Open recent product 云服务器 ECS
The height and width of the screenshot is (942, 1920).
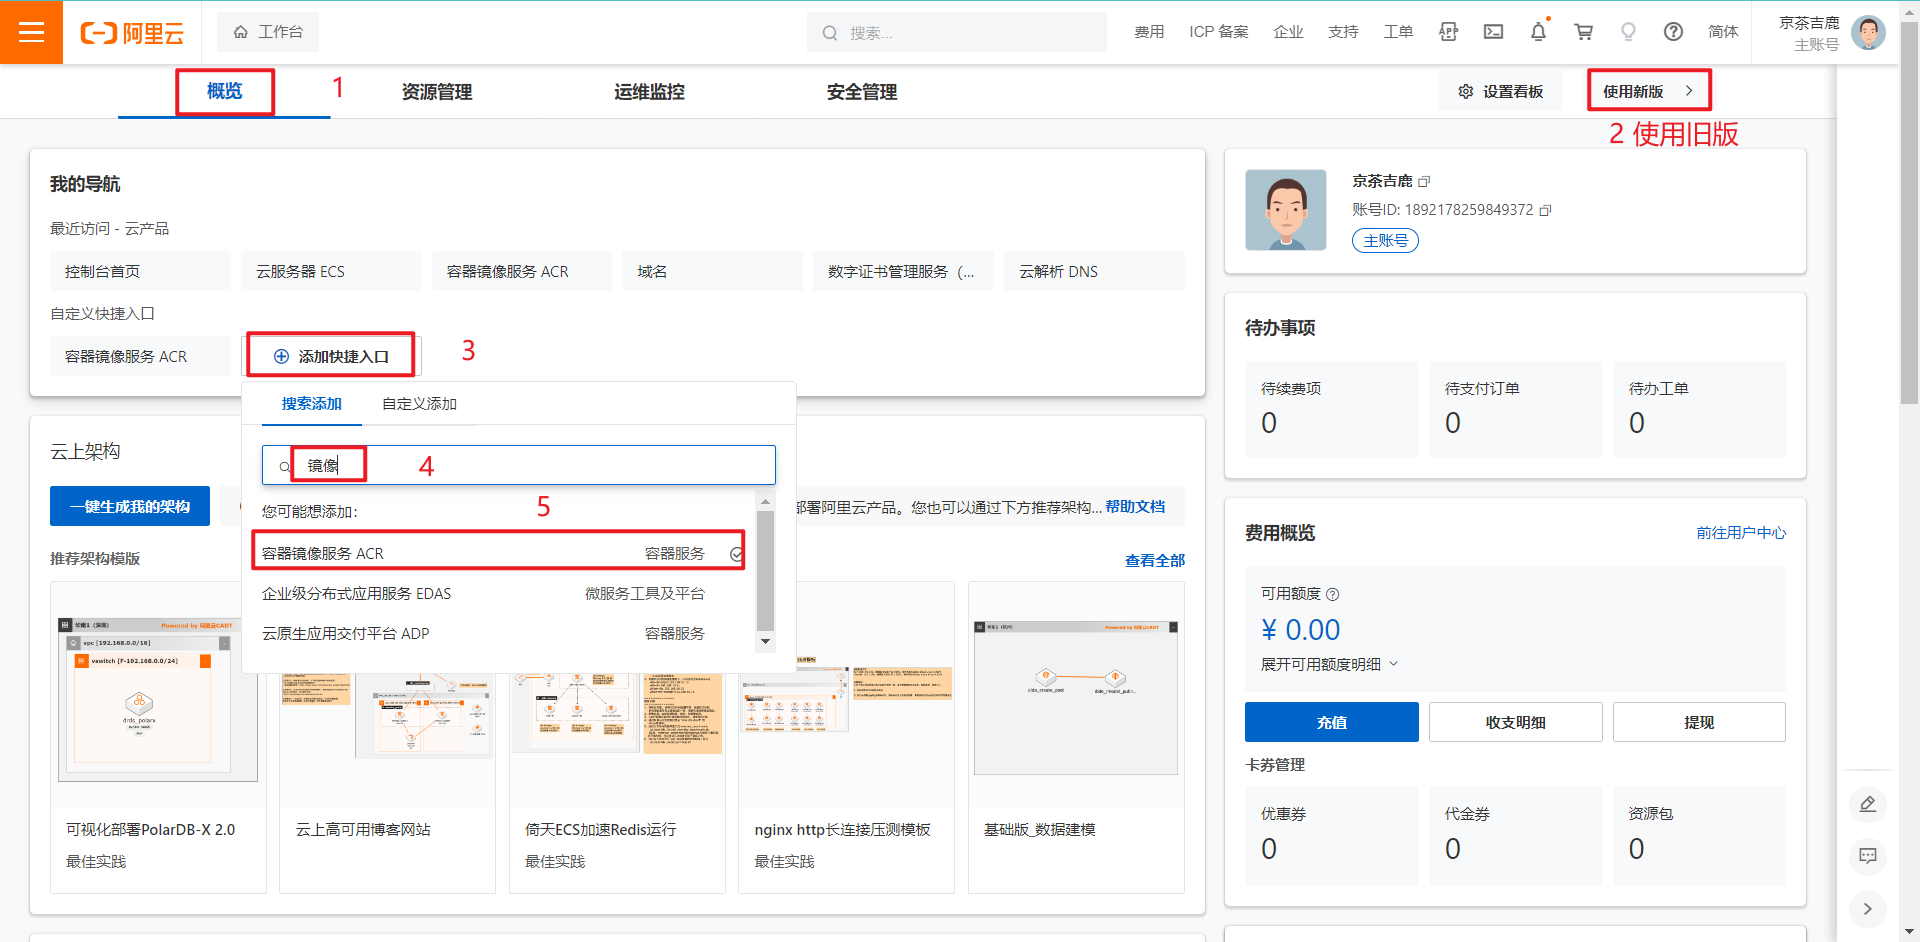coord(331,271)
